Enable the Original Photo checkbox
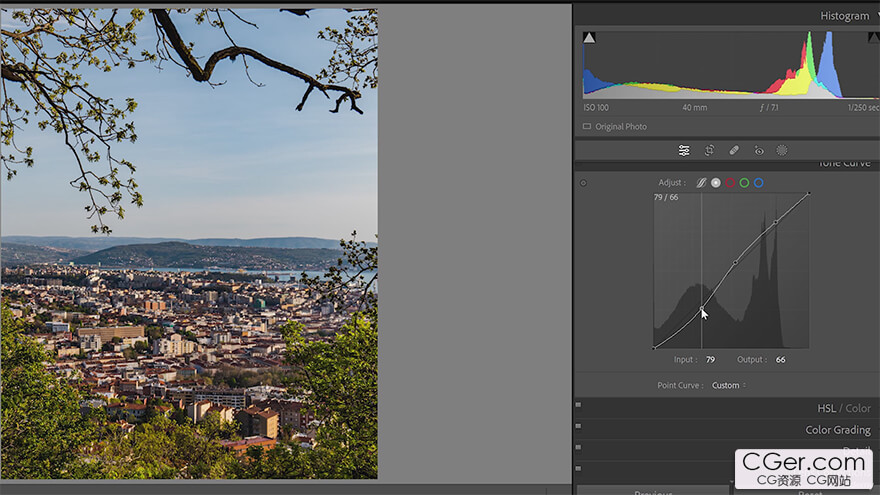This screenshot has height=495, width=880. click(587, 127)
